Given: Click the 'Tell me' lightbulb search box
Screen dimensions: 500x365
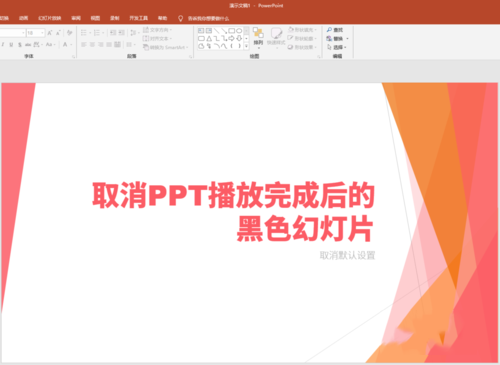Looking at the screenshot, I should tap(204, 18).
